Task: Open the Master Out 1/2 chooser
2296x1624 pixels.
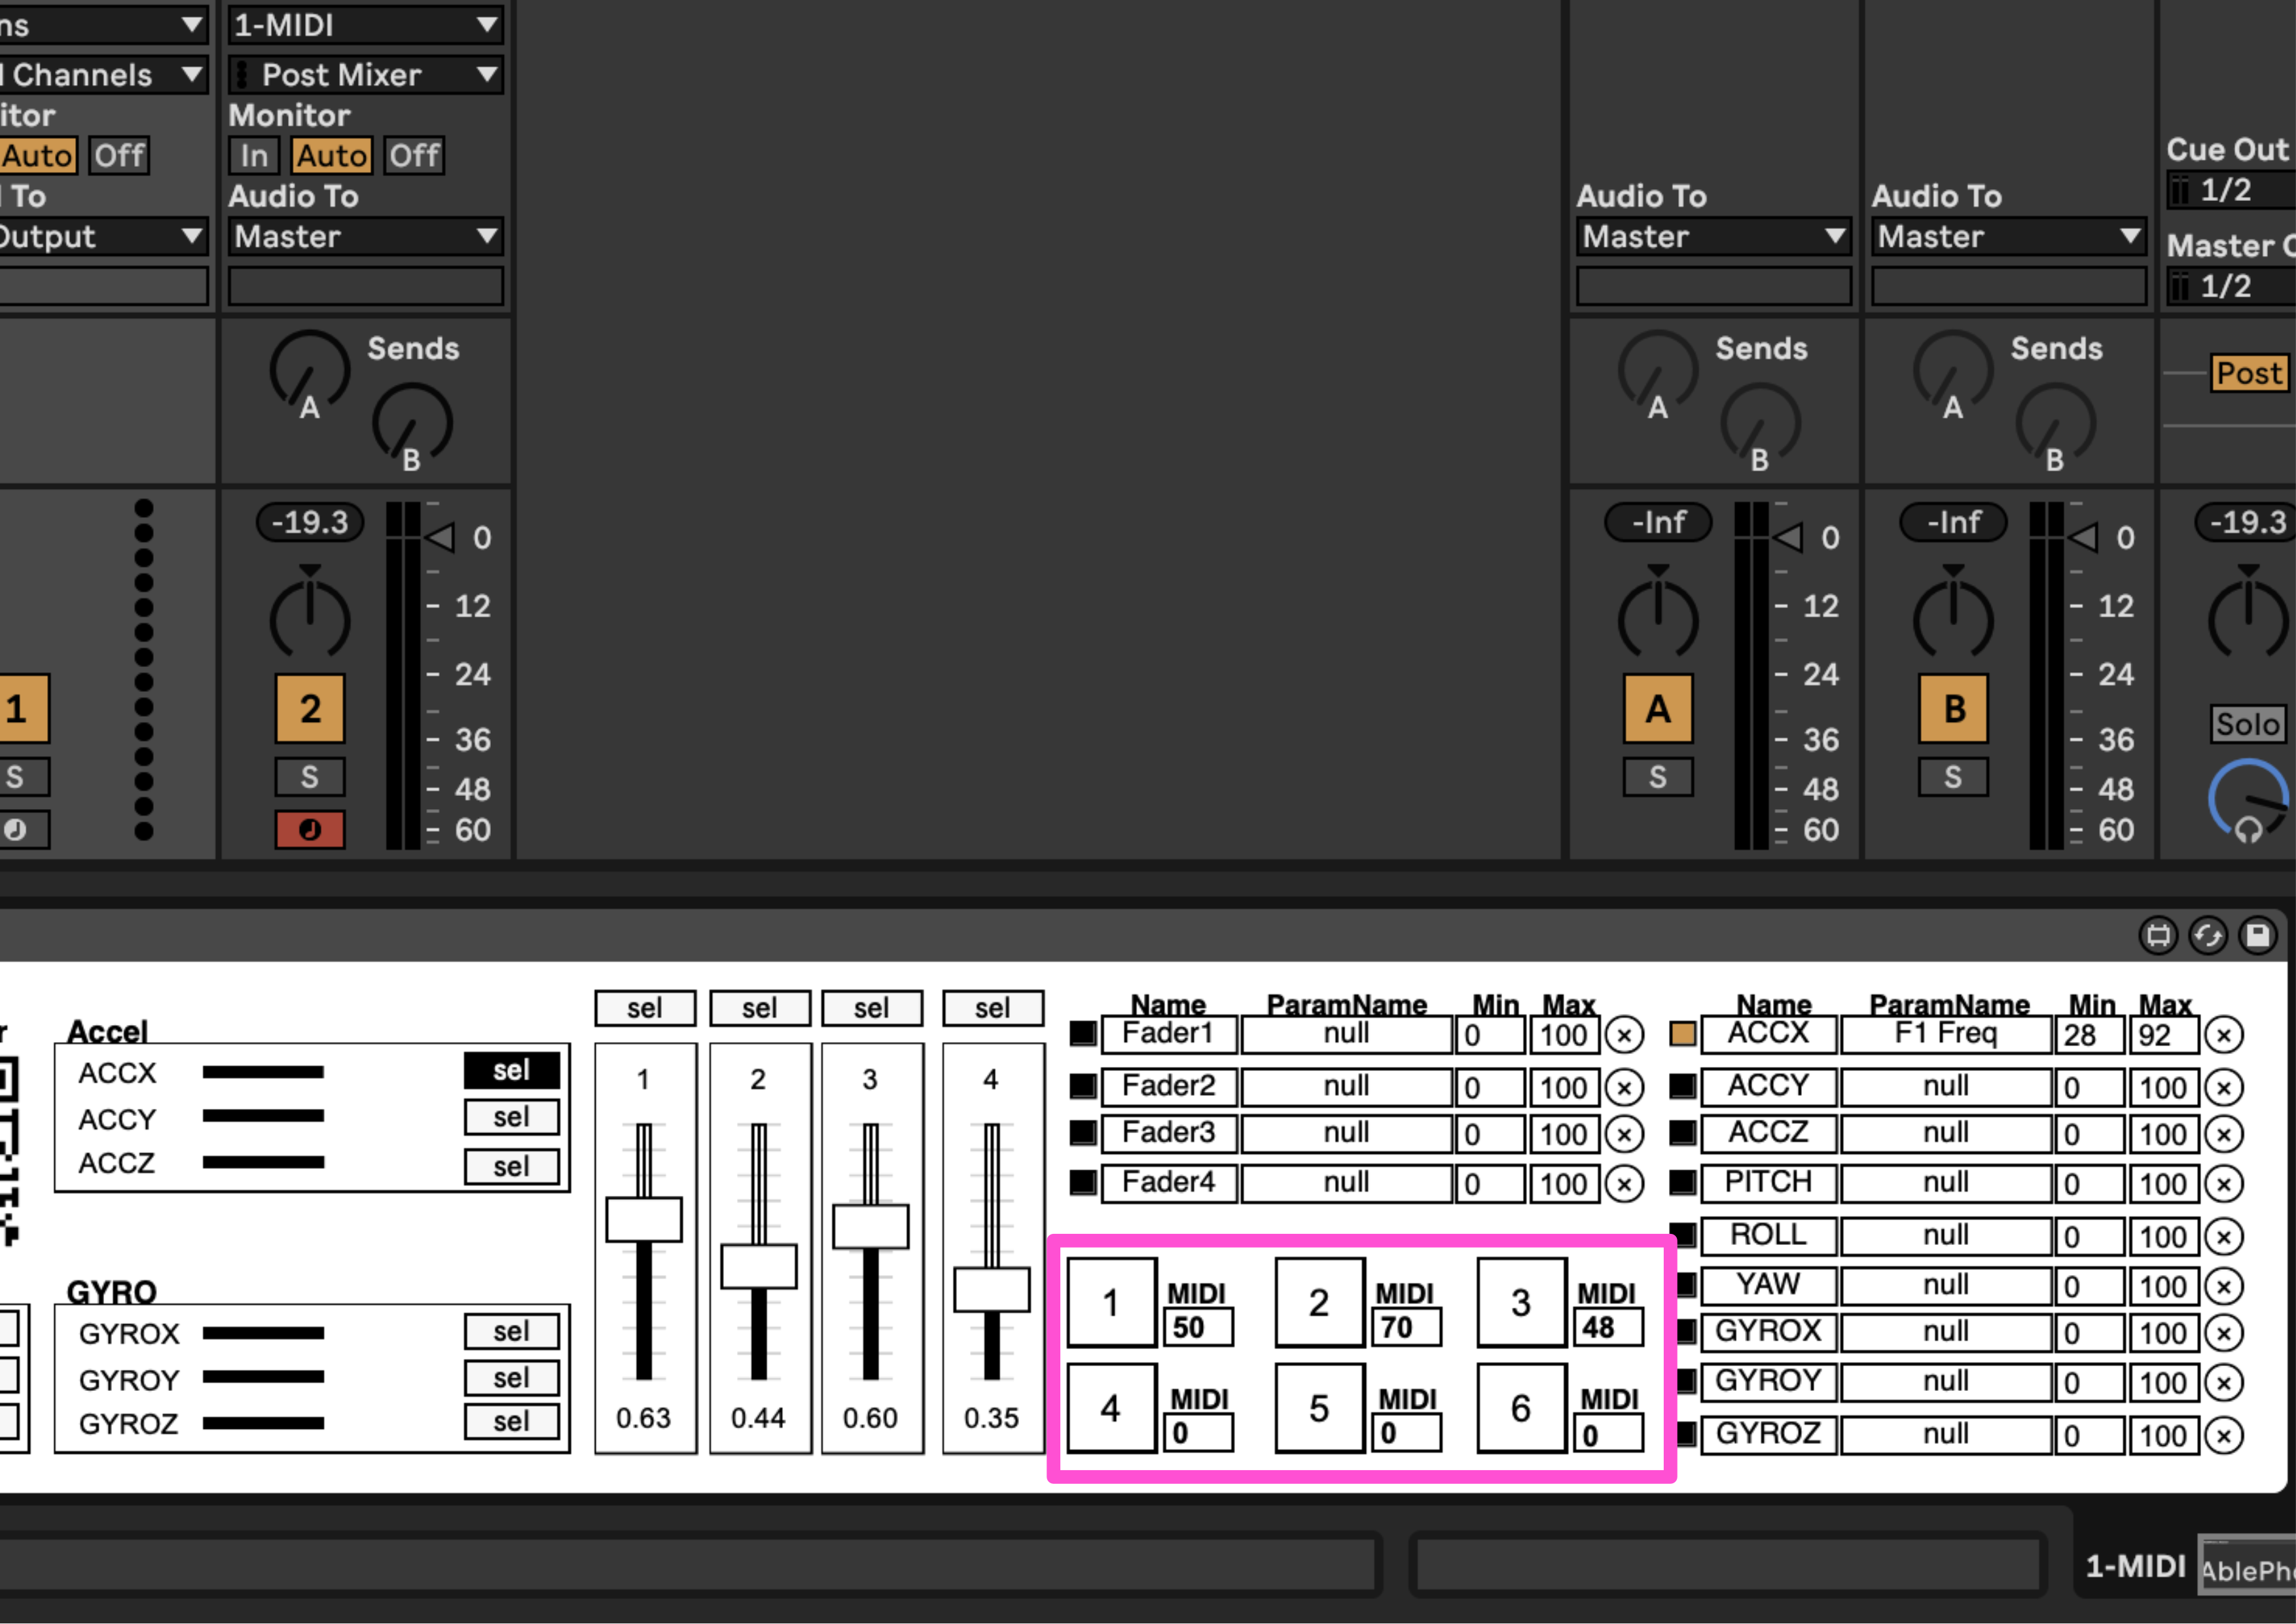Action: [x=2230, y=286]
